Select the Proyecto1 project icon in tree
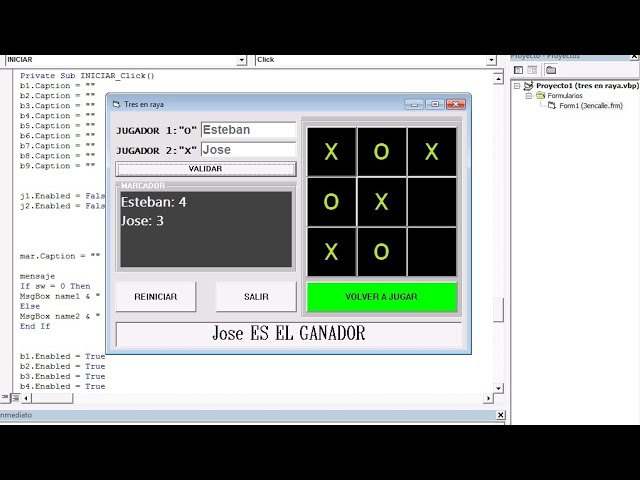 [529, 86]
